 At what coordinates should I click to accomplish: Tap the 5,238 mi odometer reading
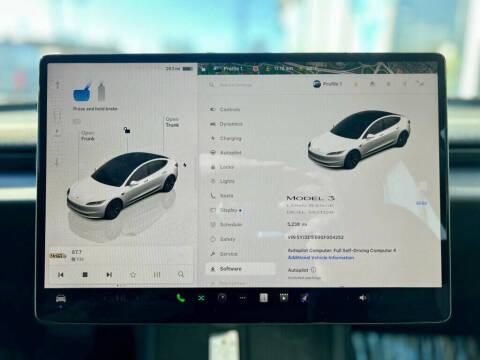297,224
